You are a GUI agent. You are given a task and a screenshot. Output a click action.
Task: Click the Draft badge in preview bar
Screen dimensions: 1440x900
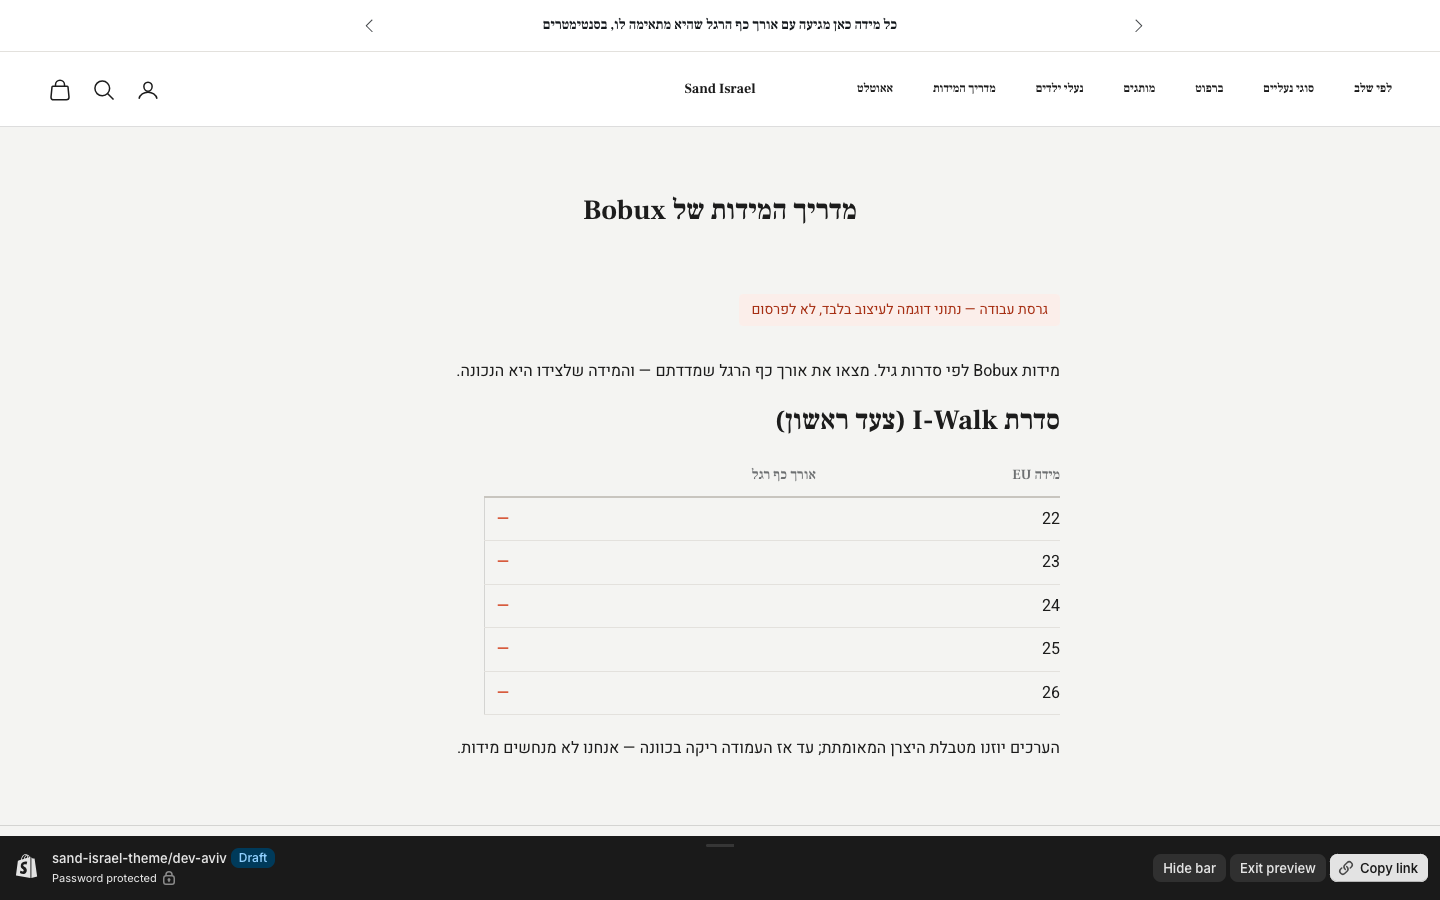pos(253,858)
